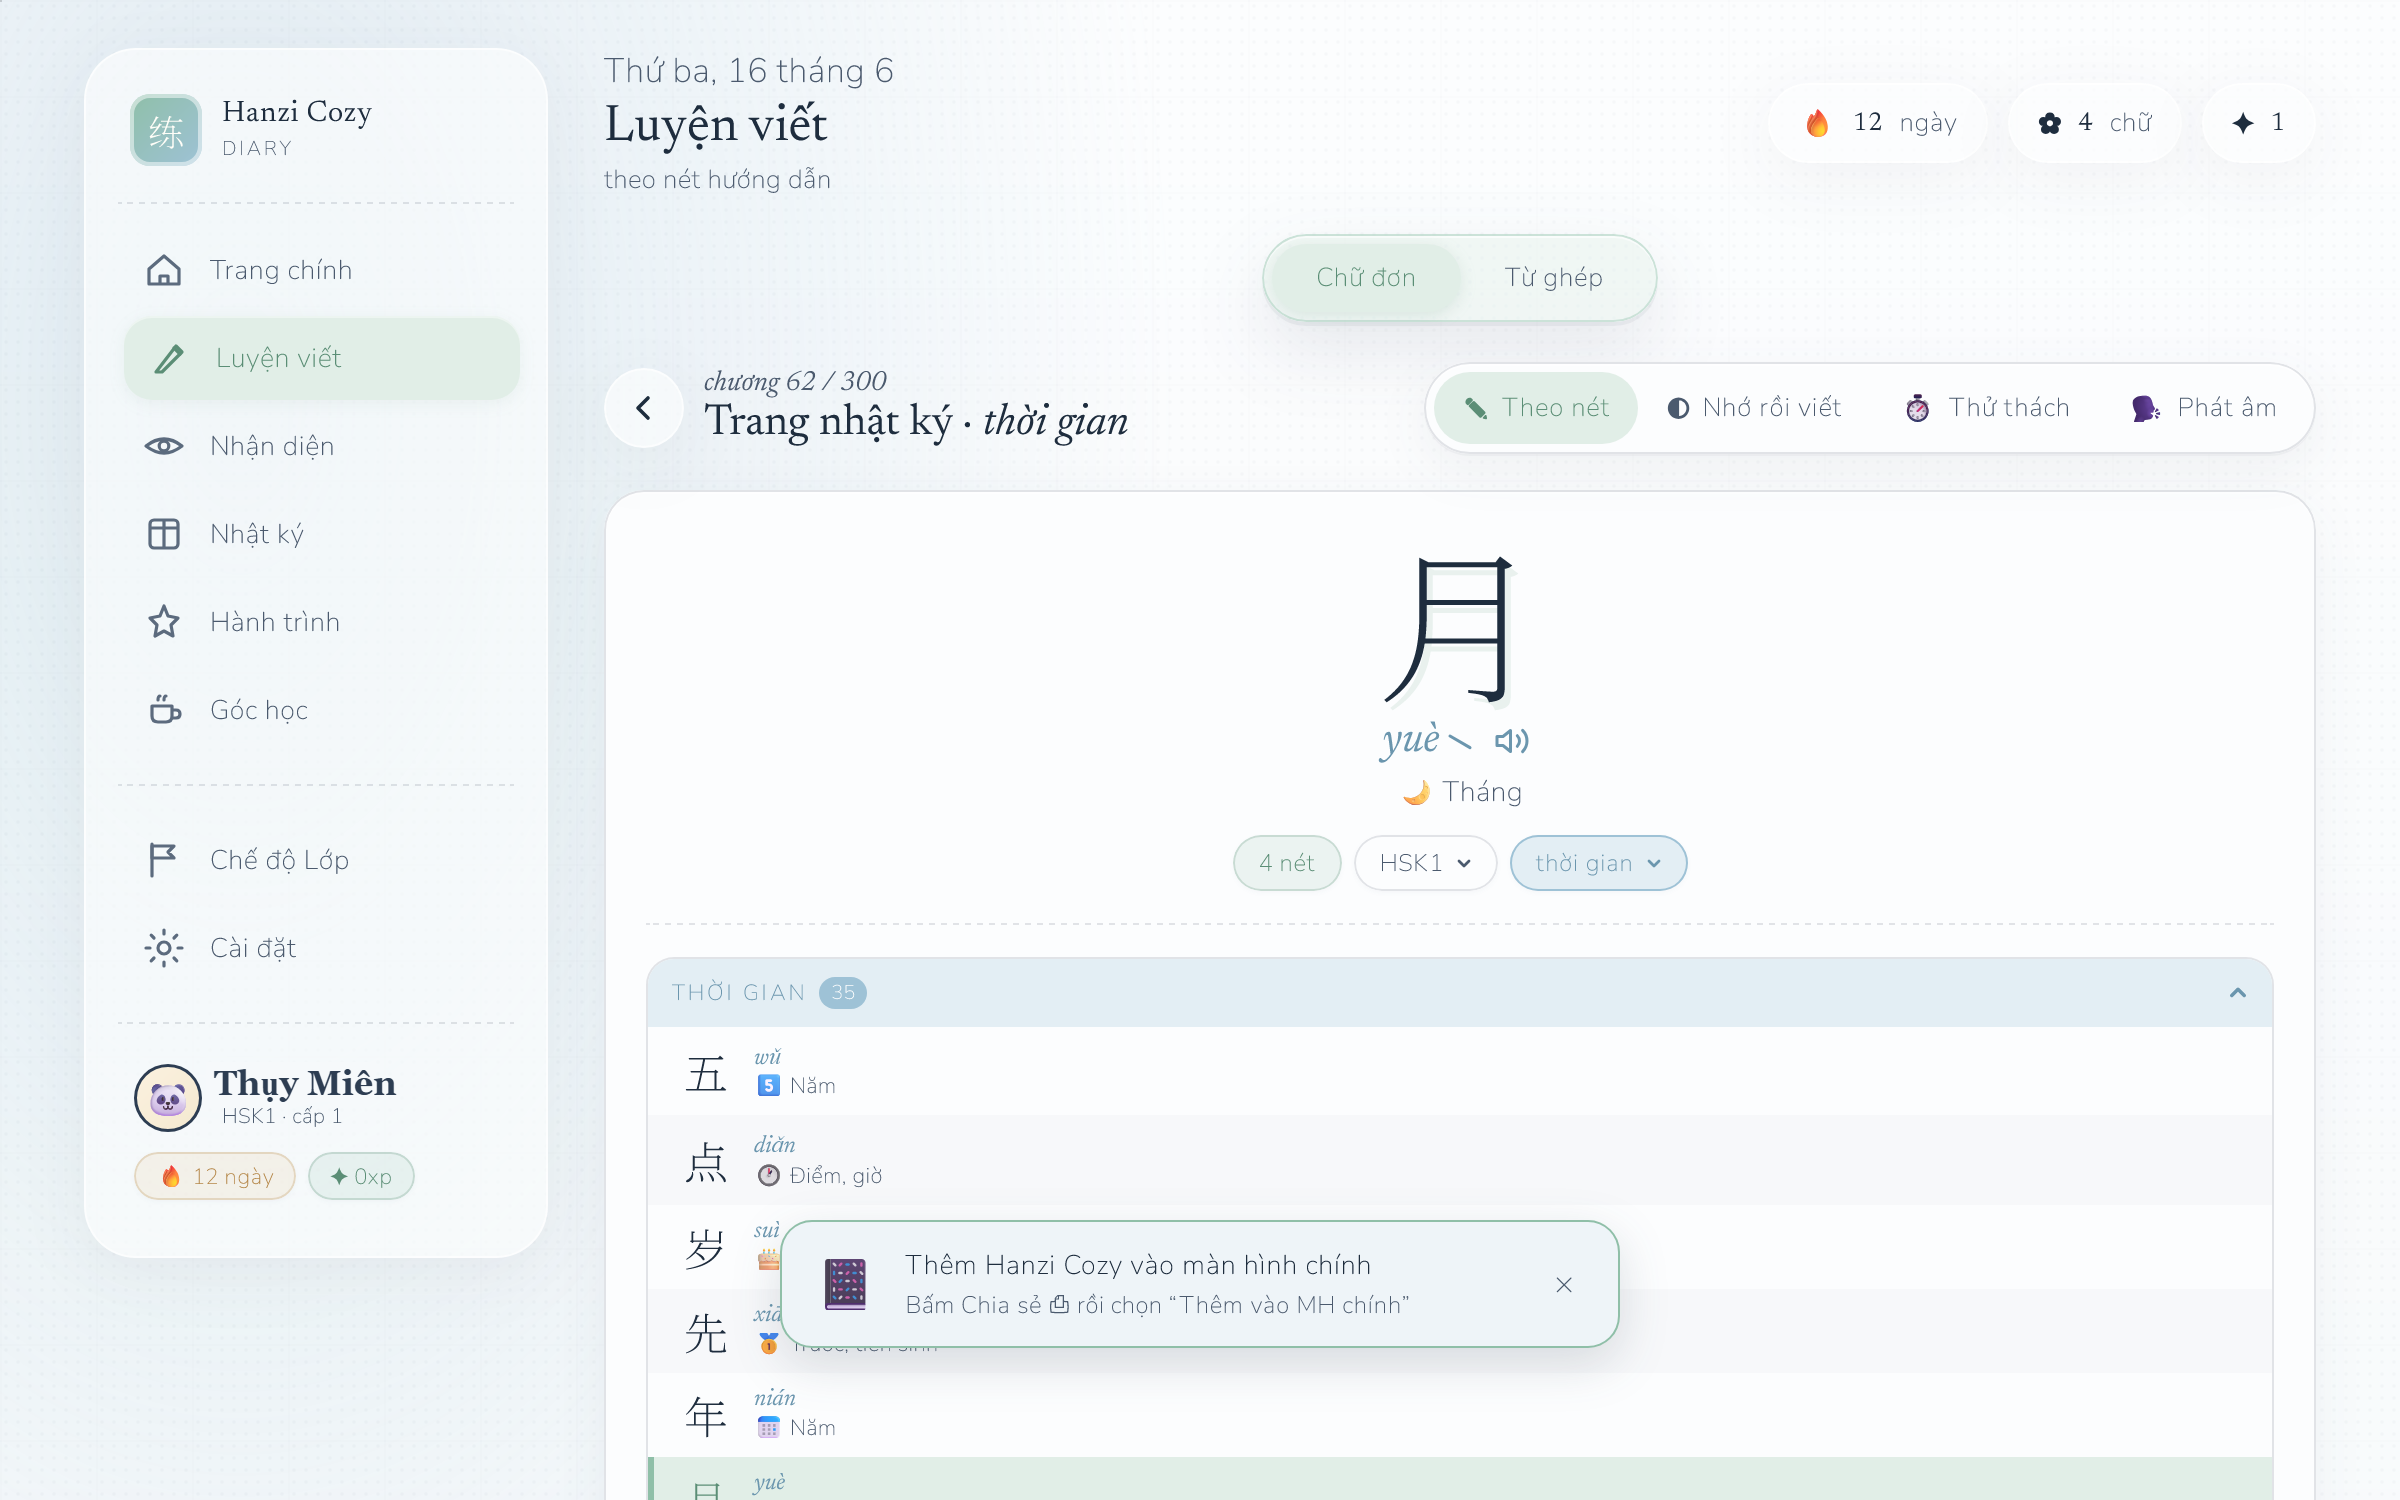Click the panda avatar of Thụy Miên
2400x1500 pixels.
point(168,1098)
